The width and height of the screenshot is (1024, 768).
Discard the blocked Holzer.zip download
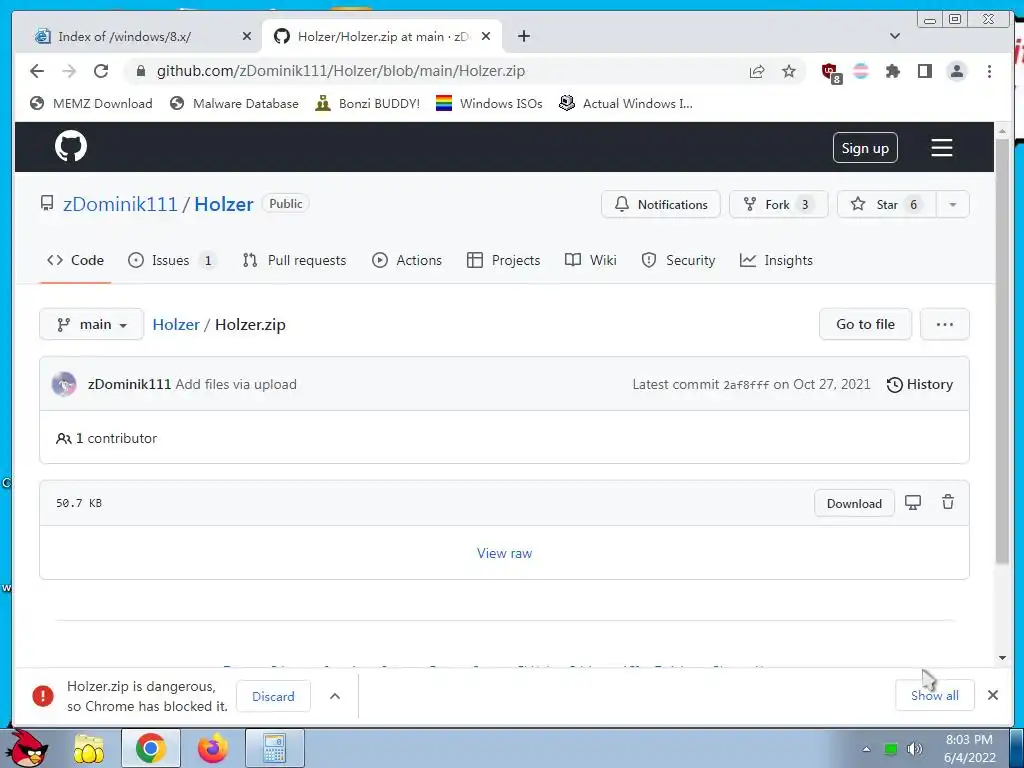coord(273,696)
